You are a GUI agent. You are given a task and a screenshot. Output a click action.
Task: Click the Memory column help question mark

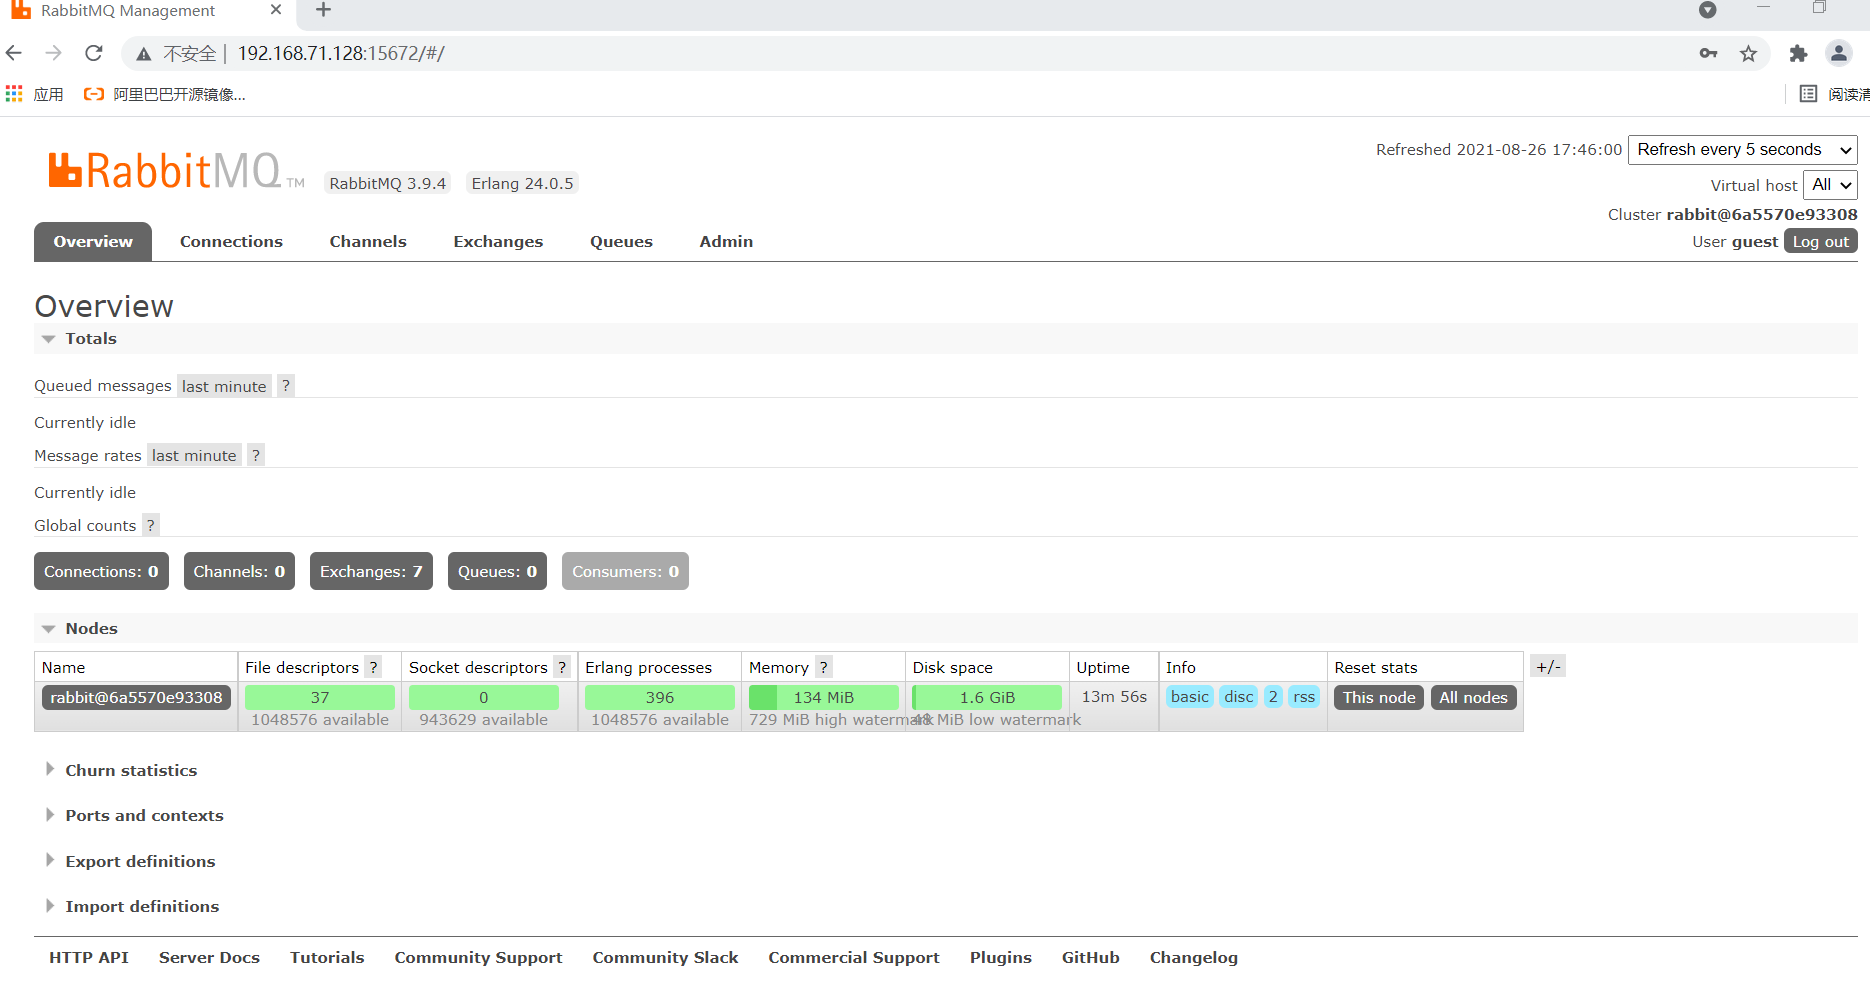824,668
